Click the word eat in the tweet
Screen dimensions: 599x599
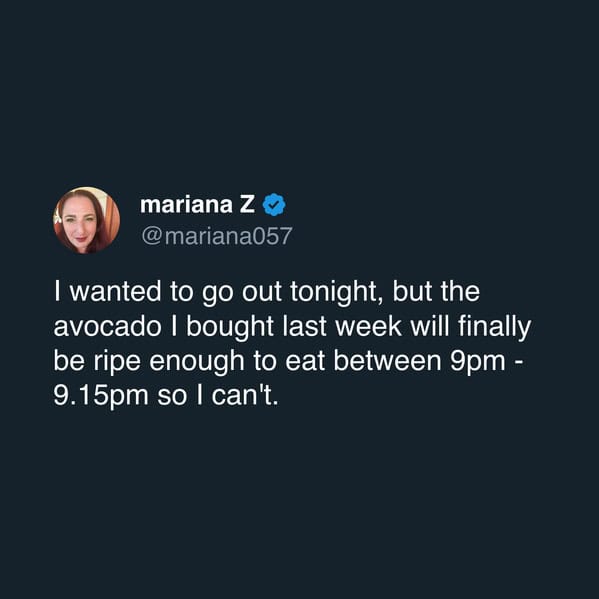click(305, 362)
